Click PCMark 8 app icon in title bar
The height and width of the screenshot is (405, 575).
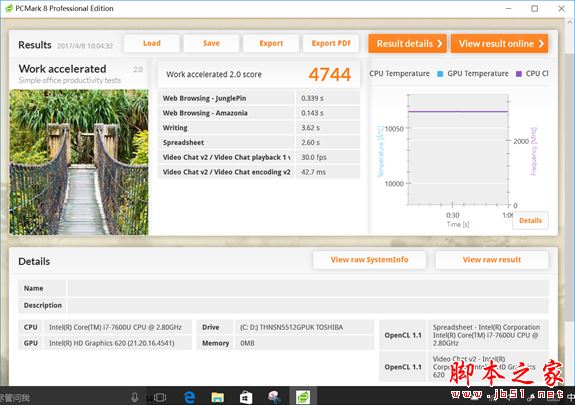9,8
